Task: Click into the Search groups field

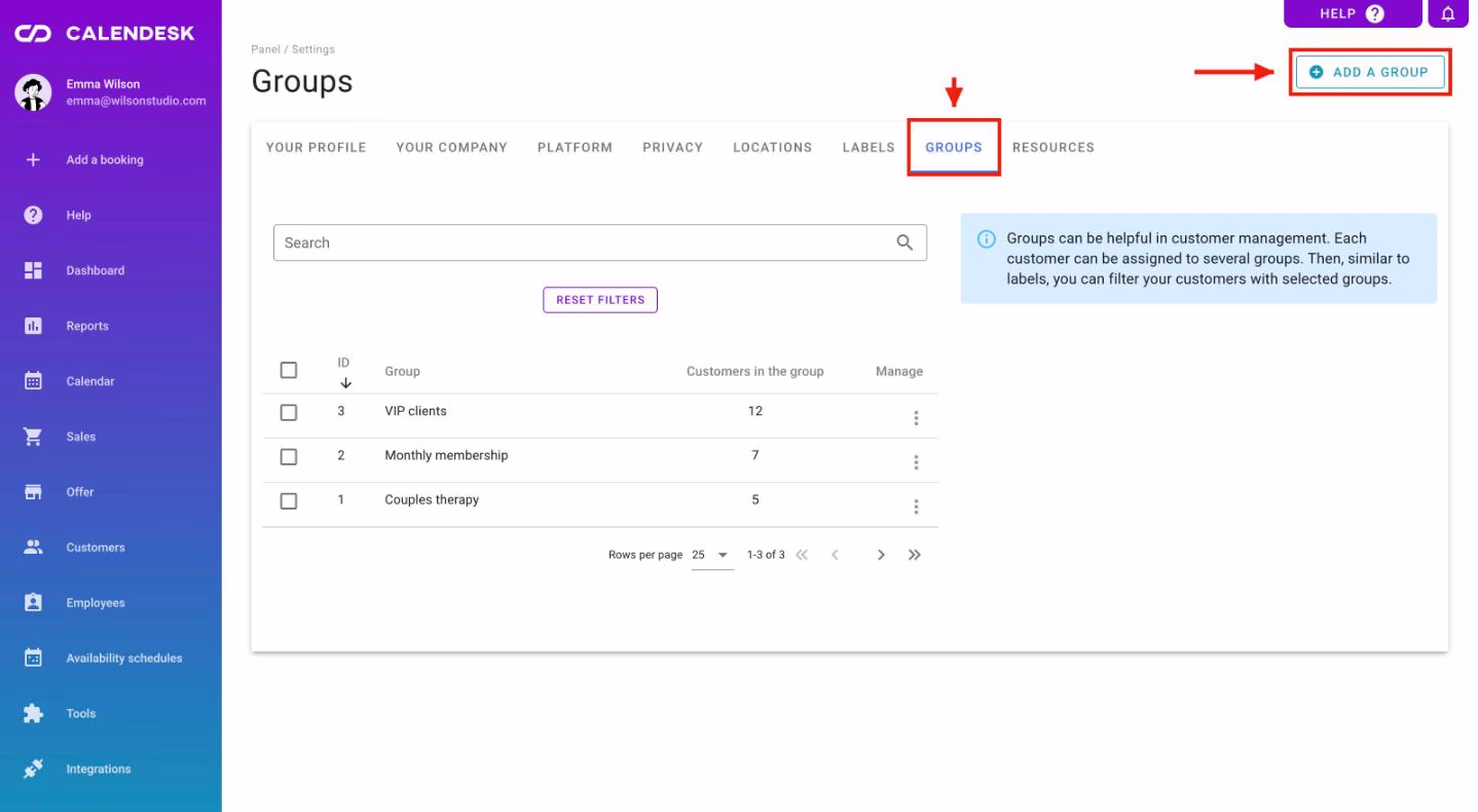Action: 600,242
